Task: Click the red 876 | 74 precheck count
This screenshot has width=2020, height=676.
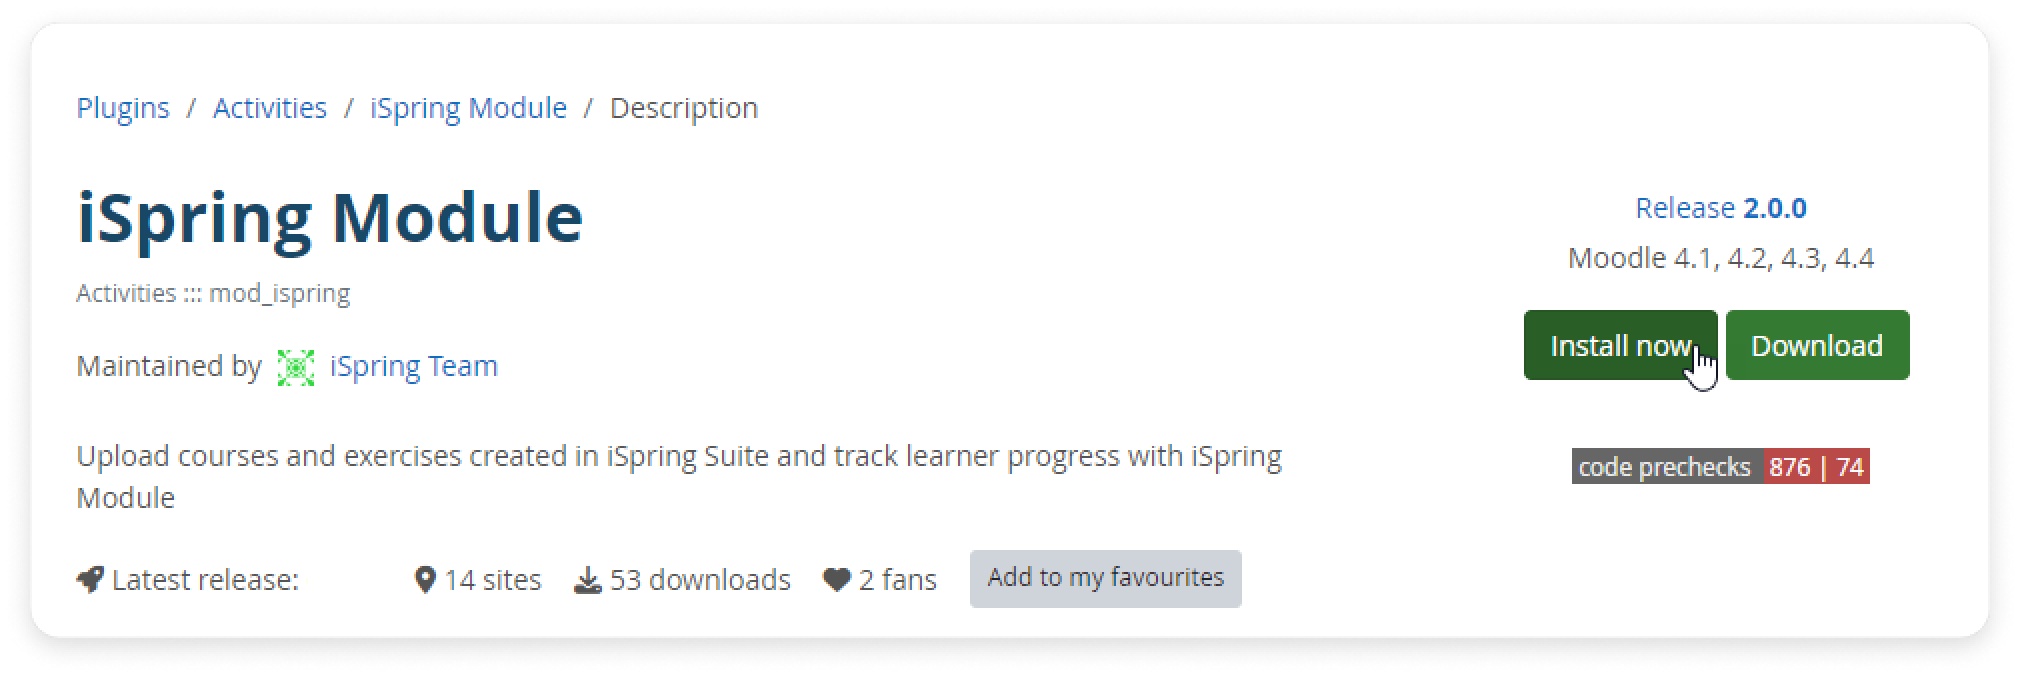Action: click(x=1816, y=467)
